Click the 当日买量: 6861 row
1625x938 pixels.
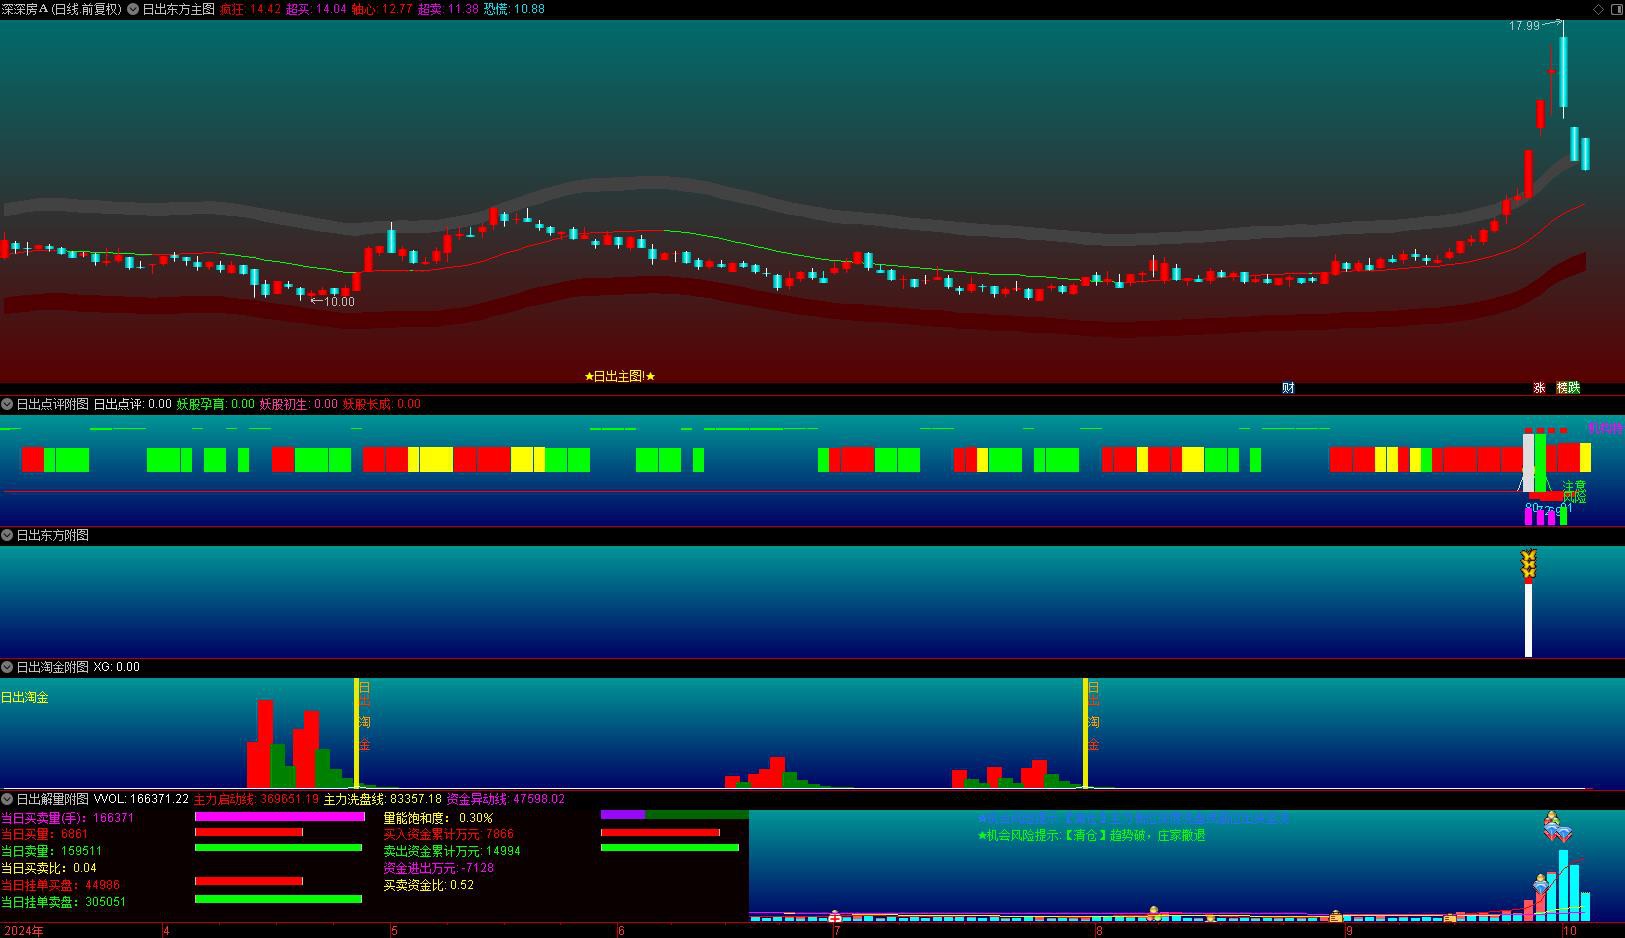tap(44, 834)
